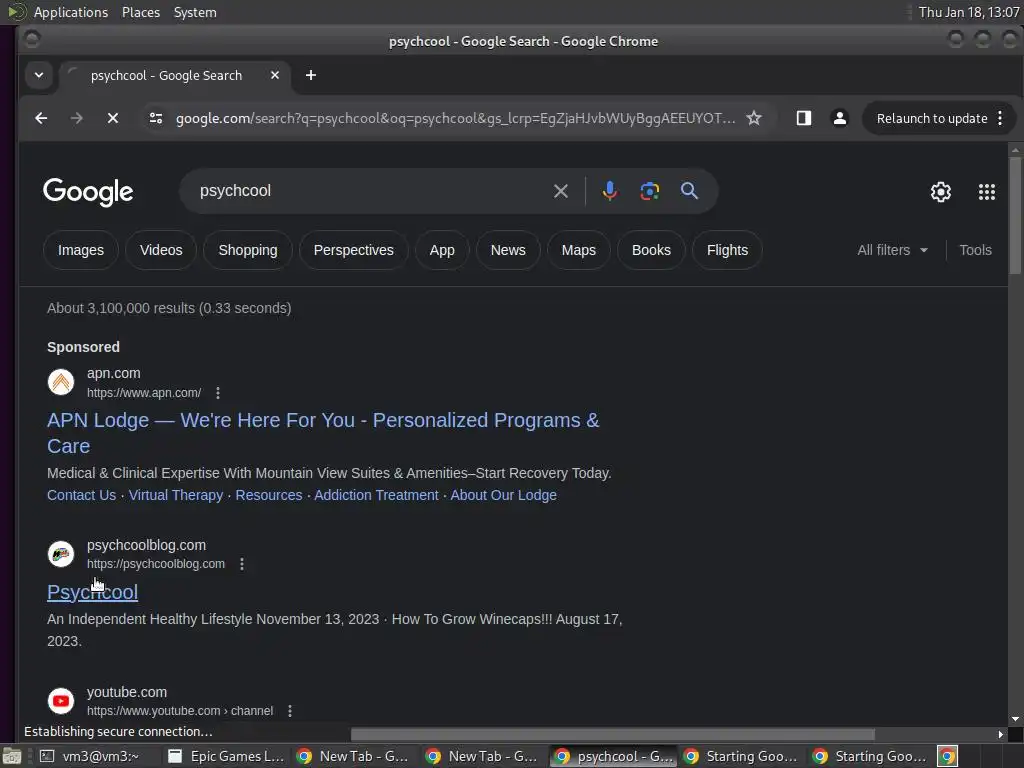The height and width of the screenshot is (768, 1024).
Task: Open the Virtual Therapy sitelink
Action: [176, 495]
